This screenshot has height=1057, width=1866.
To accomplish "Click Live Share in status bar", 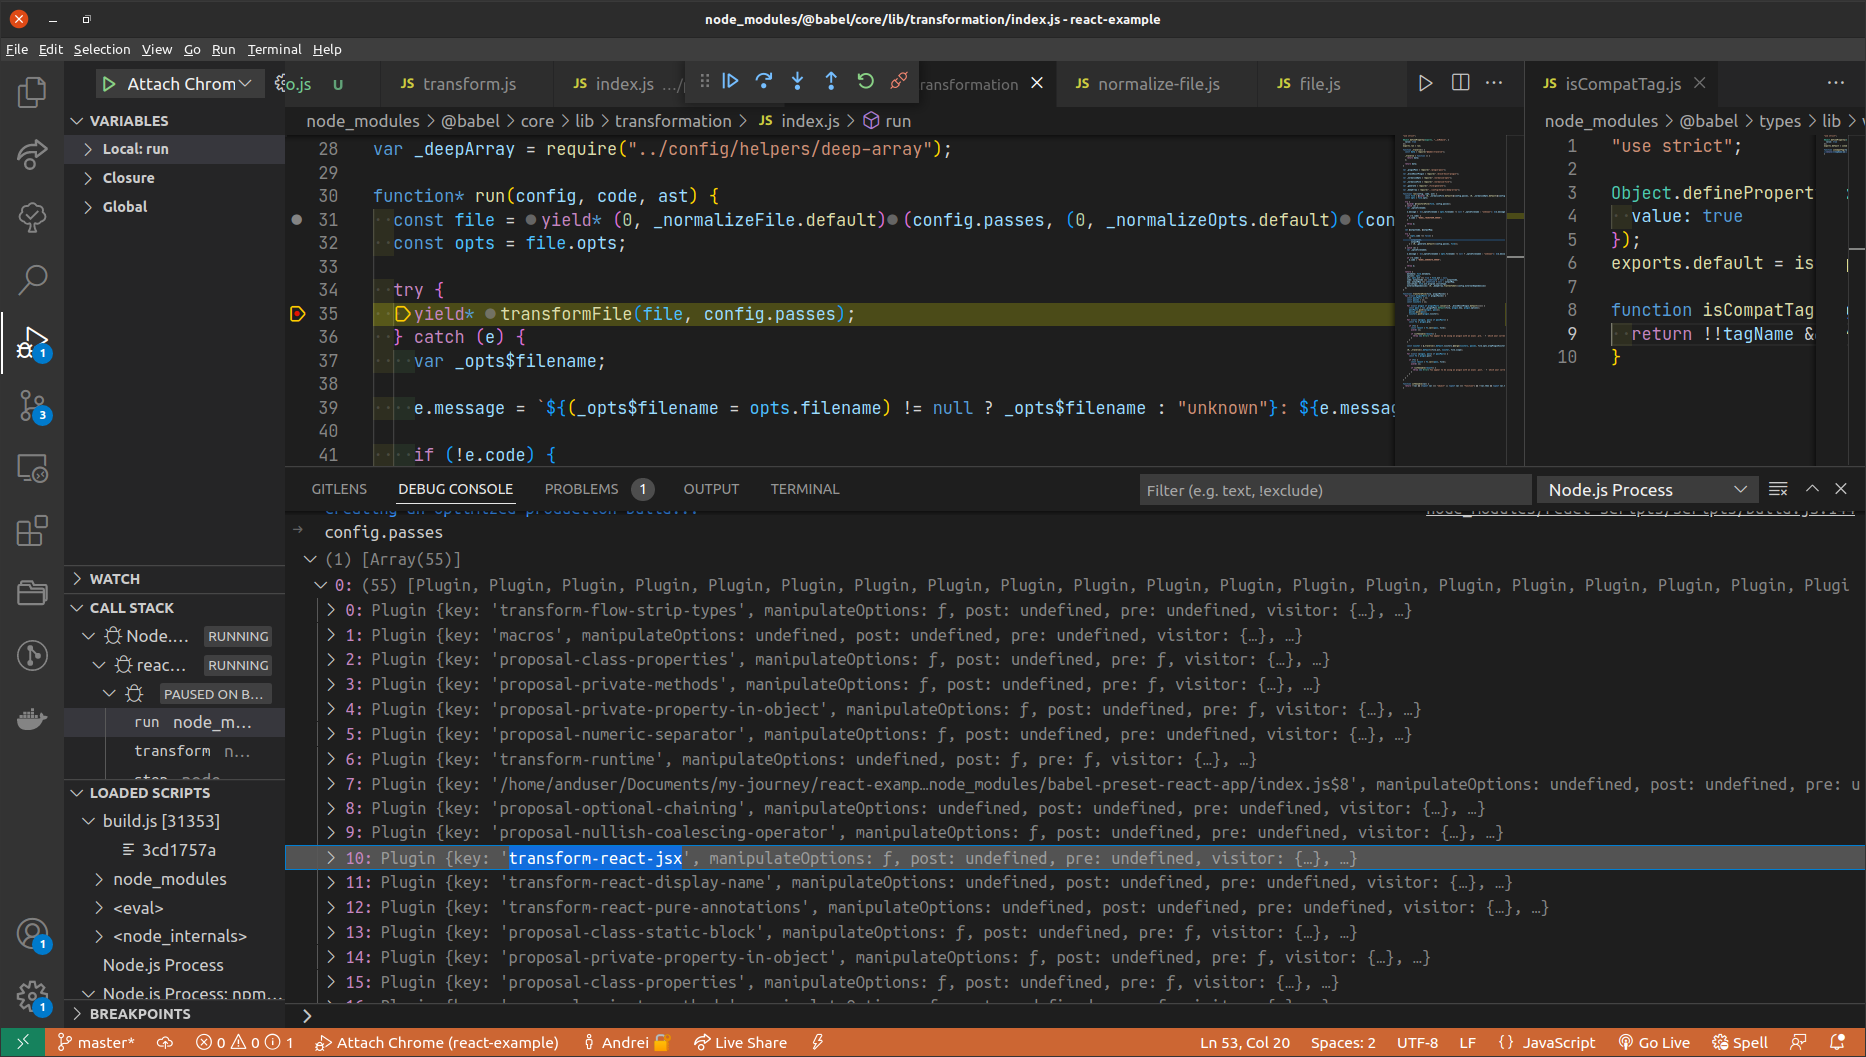I will [741, 1042].
